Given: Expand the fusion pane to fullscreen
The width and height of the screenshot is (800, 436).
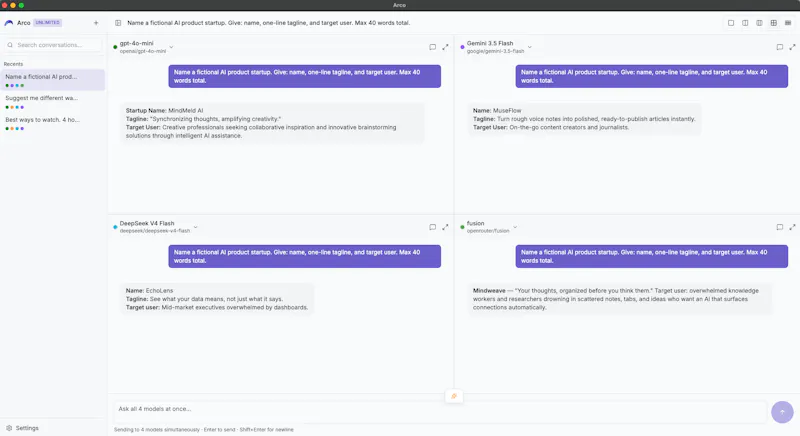Looking at the screenshot, I should coord(792,227).
